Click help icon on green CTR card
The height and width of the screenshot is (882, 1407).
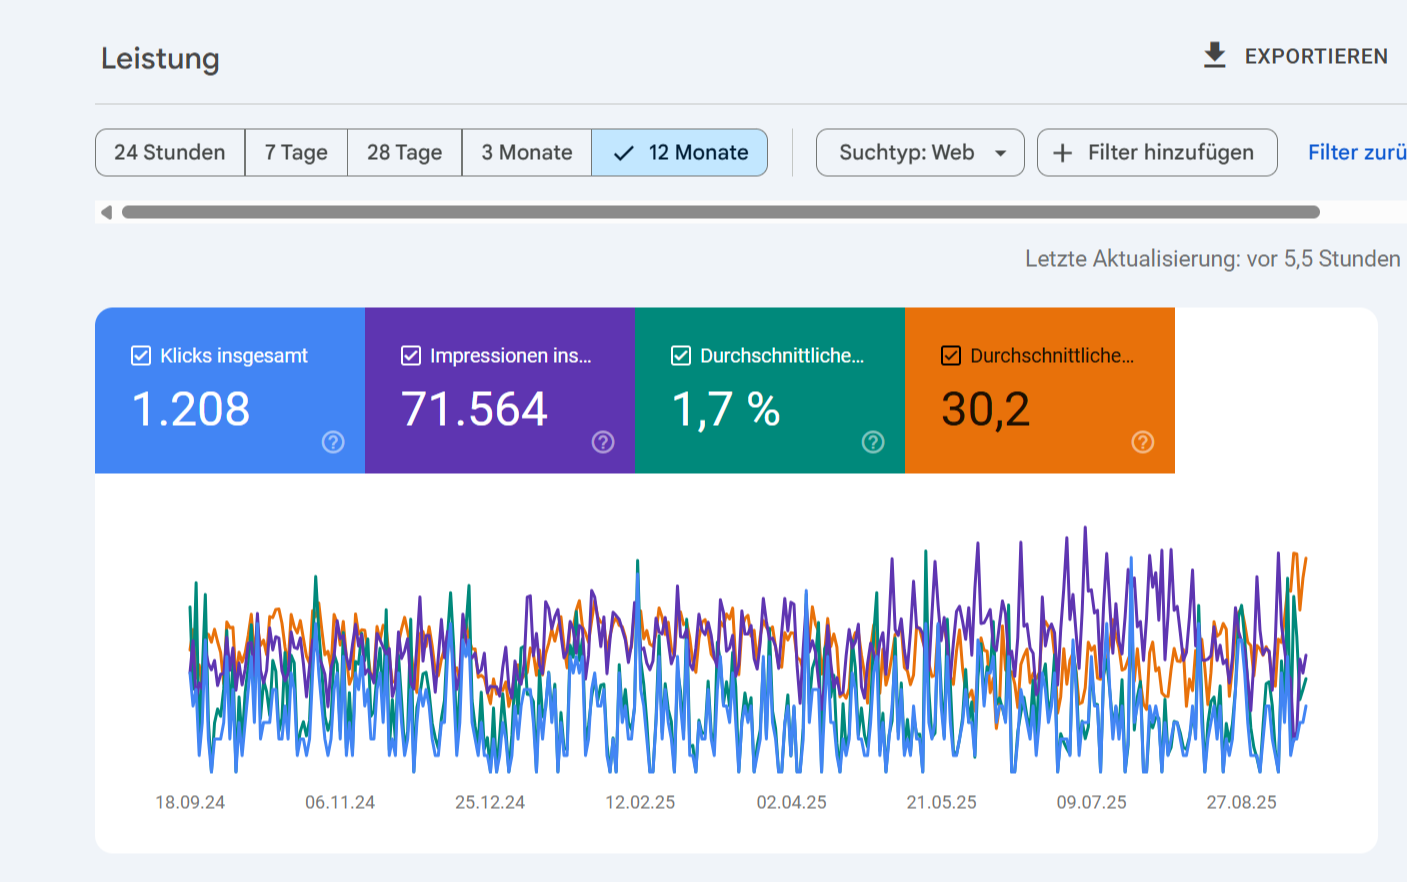point(873,442)
